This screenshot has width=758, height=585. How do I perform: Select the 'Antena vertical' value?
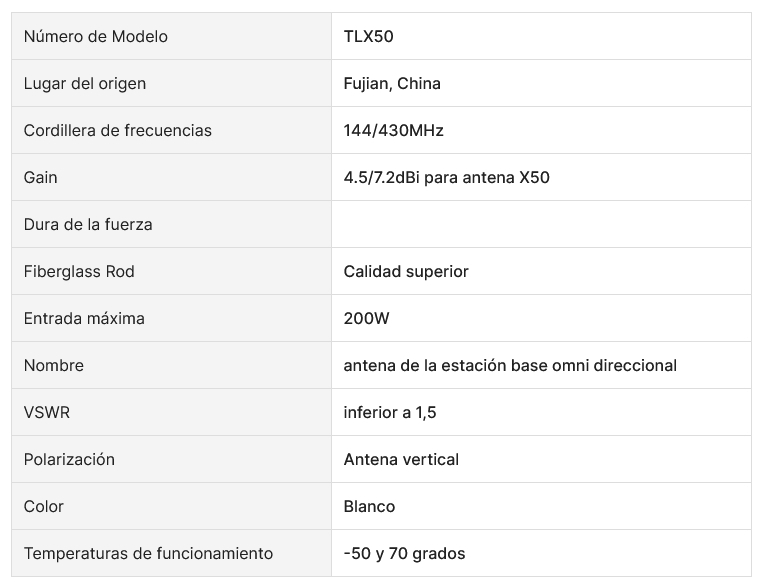401,460
